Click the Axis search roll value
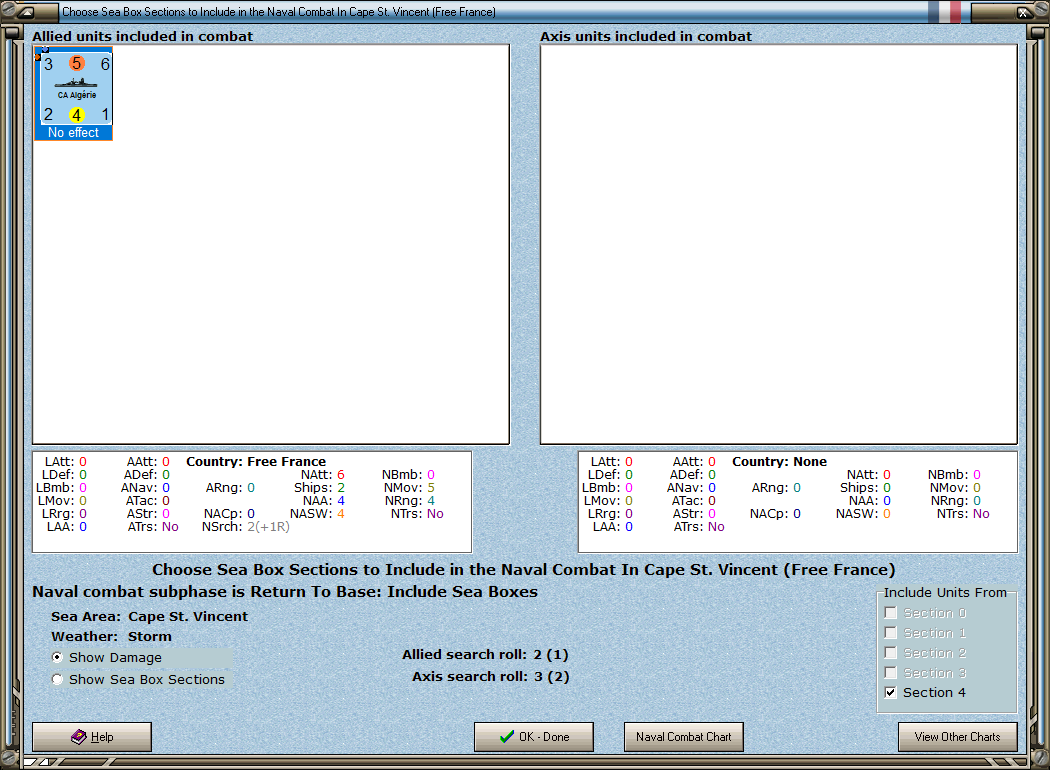 point(552,676)
